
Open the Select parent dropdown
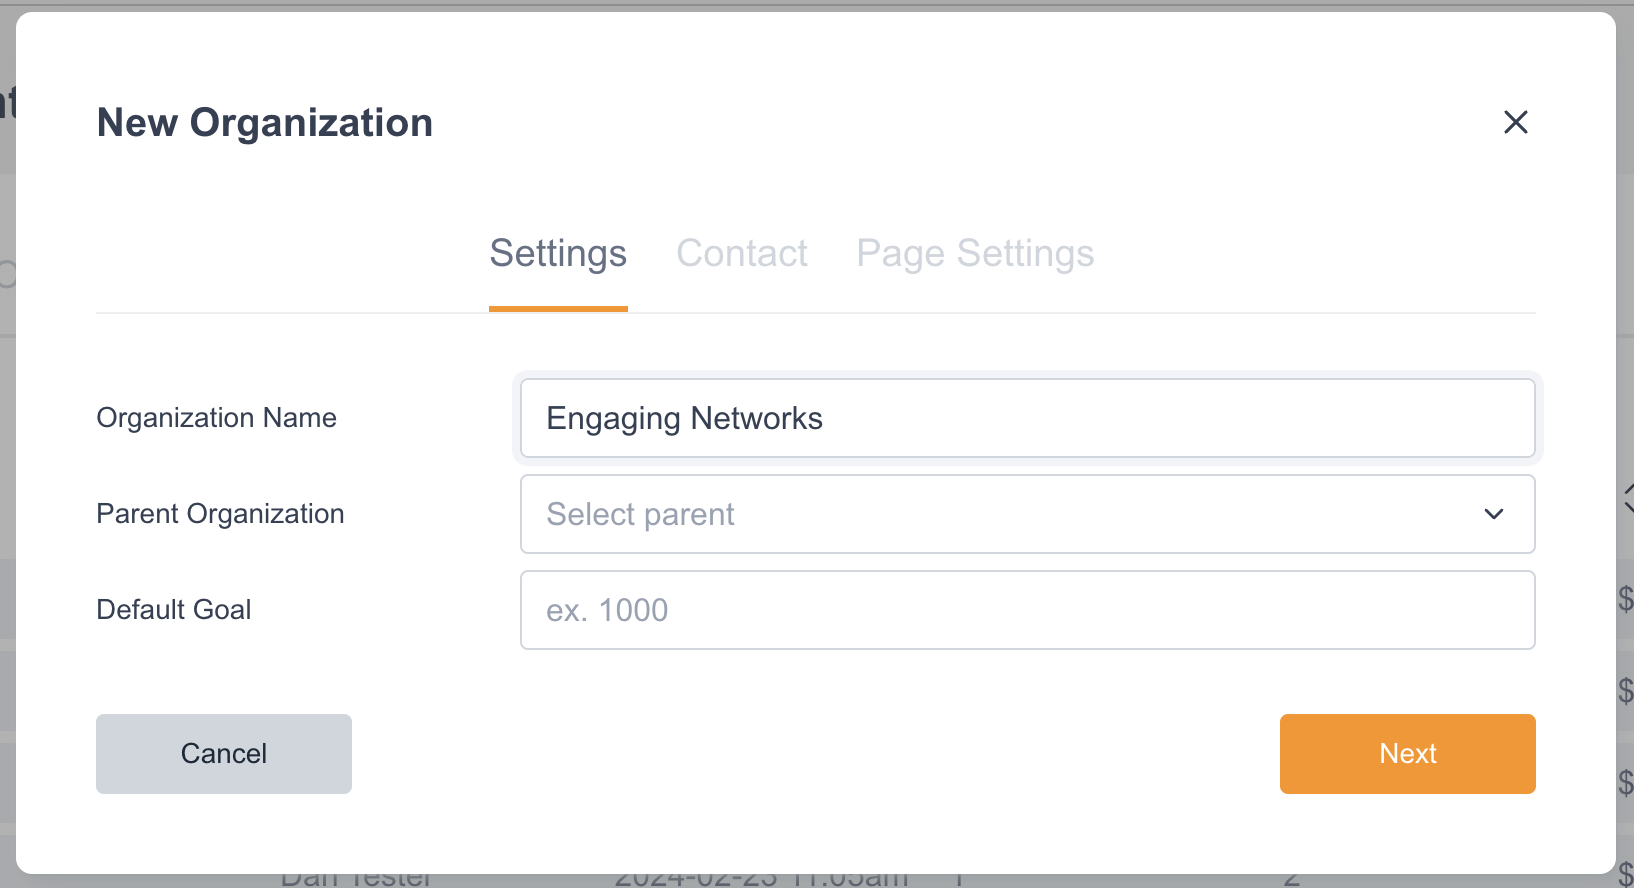1000,514
